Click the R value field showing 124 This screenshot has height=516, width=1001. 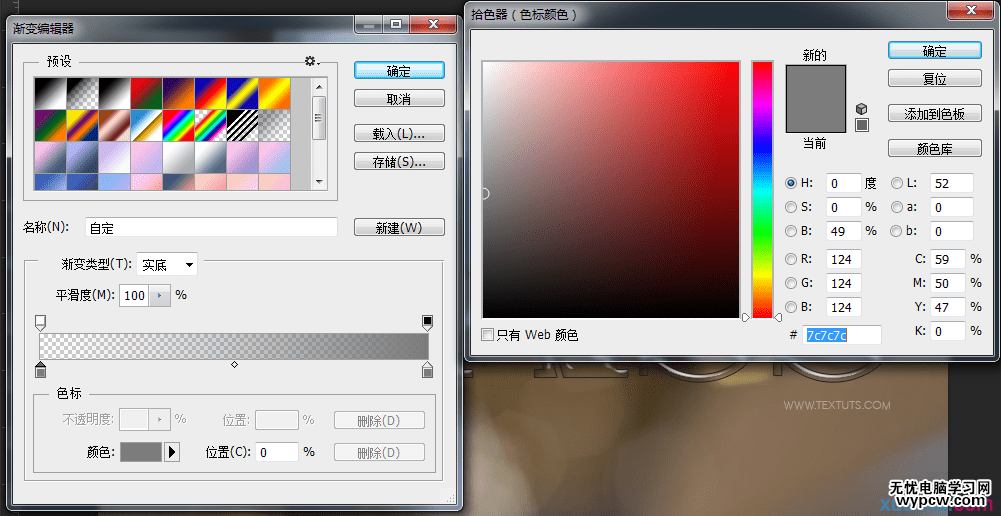coord(844,259)
